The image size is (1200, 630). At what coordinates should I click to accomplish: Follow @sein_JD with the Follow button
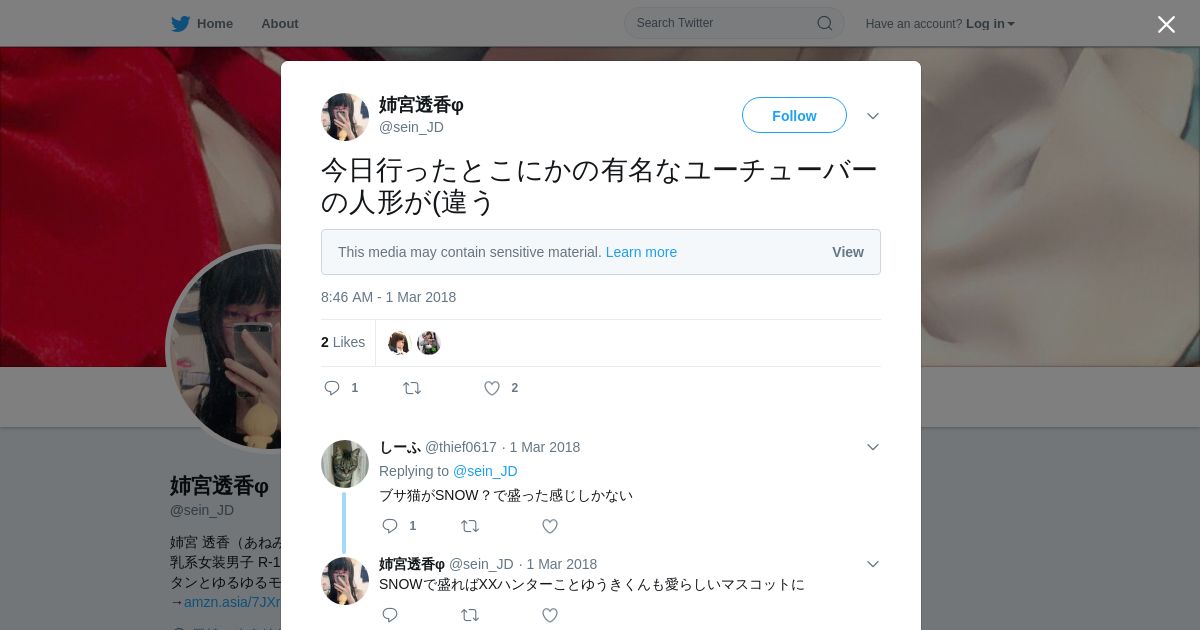794,116
